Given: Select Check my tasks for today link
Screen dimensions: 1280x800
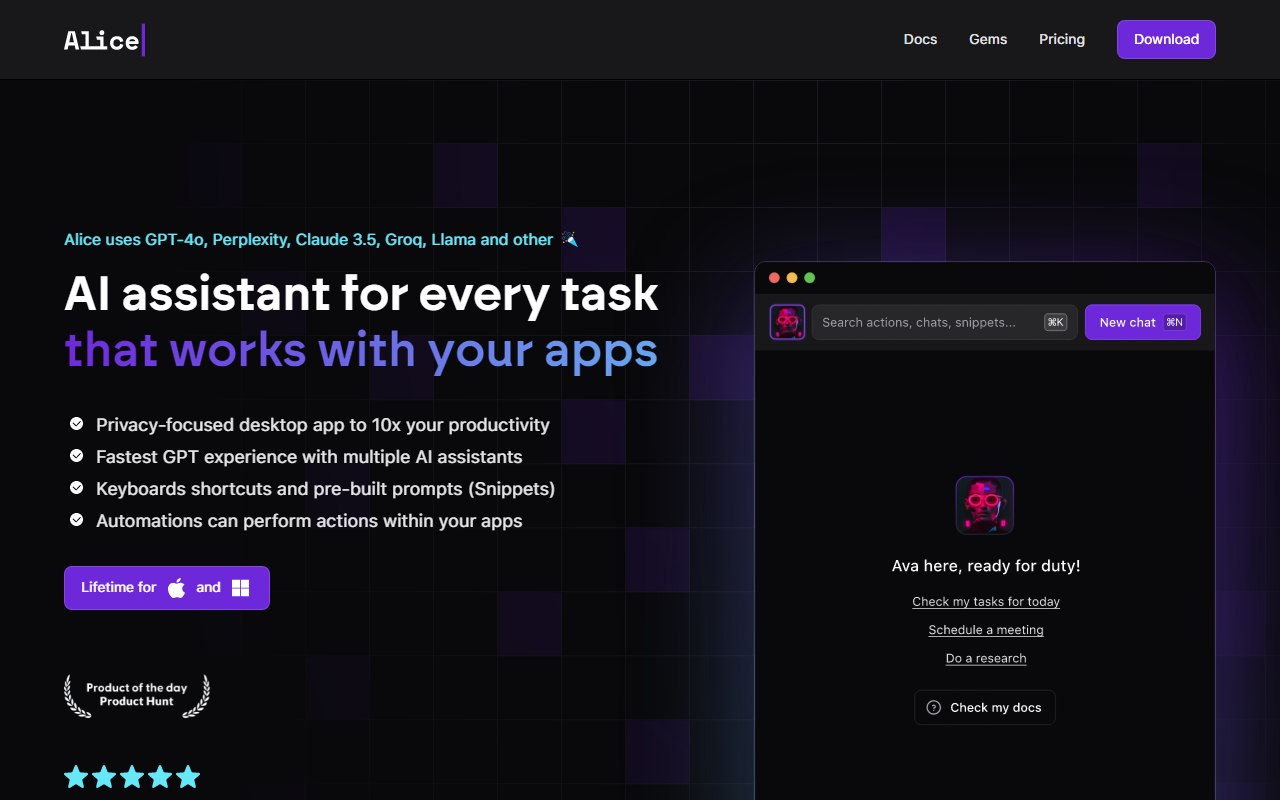Looking at the screenshot, I should pos(986,601).
